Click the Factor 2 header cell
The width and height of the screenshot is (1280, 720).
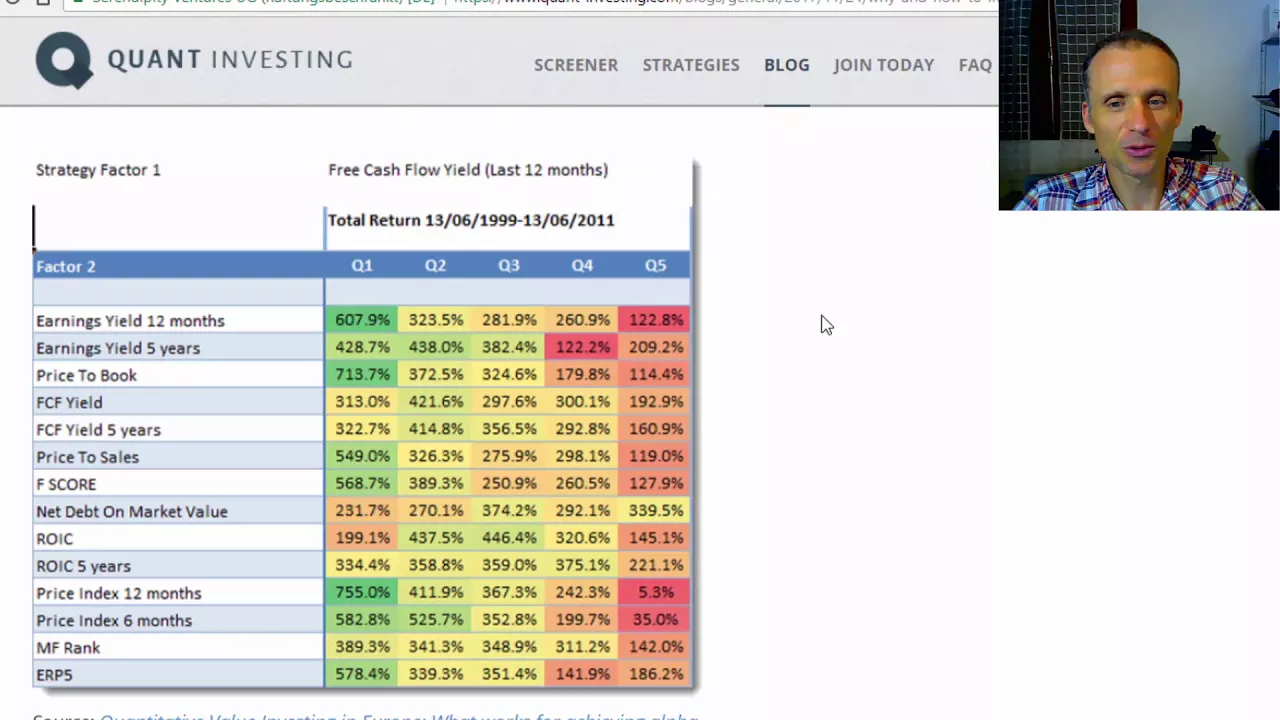pos(178,266)
